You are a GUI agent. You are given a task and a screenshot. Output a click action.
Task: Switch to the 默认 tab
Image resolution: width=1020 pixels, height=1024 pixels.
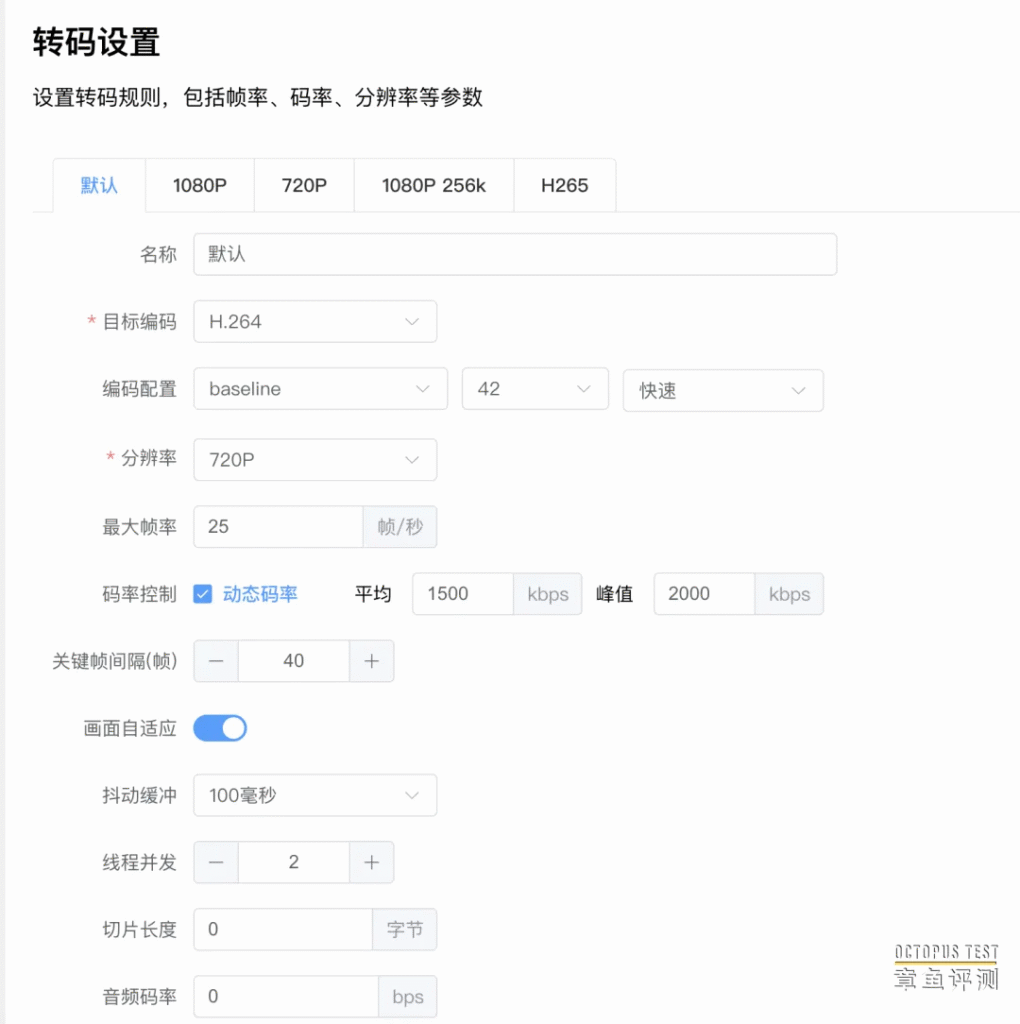99,185
